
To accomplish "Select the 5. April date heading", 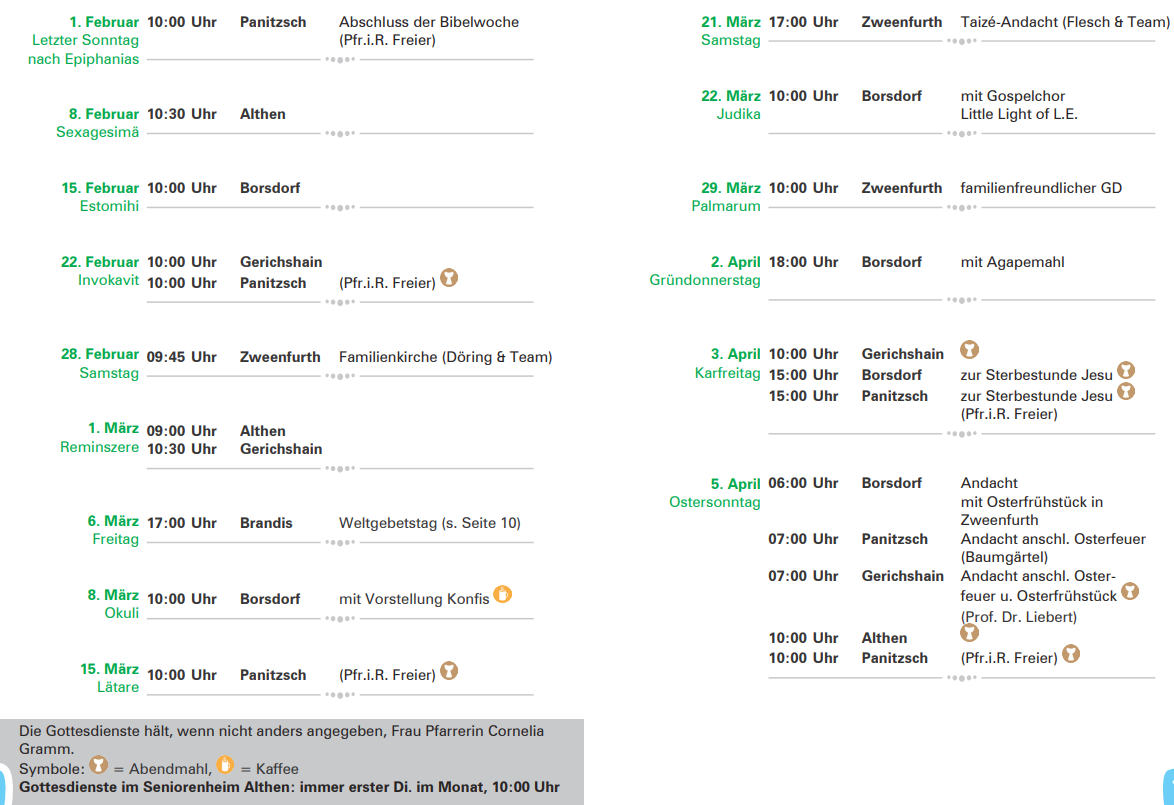I will coord(736,484).
